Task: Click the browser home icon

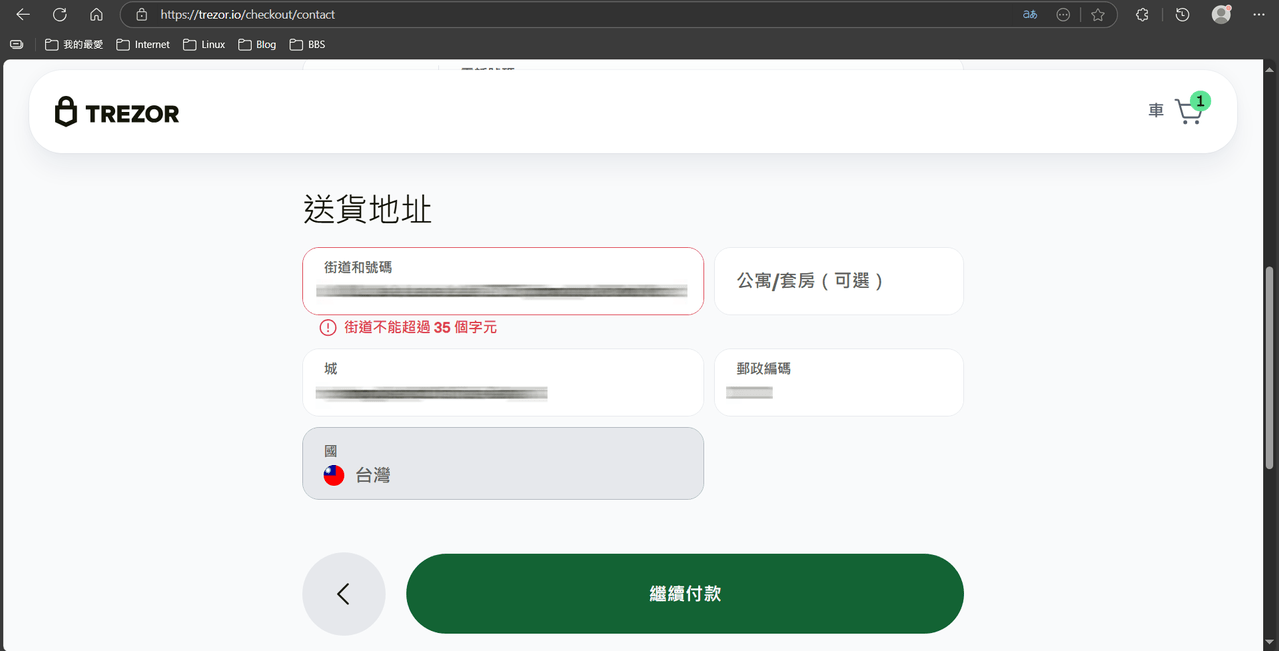Action: pos(95,14)
